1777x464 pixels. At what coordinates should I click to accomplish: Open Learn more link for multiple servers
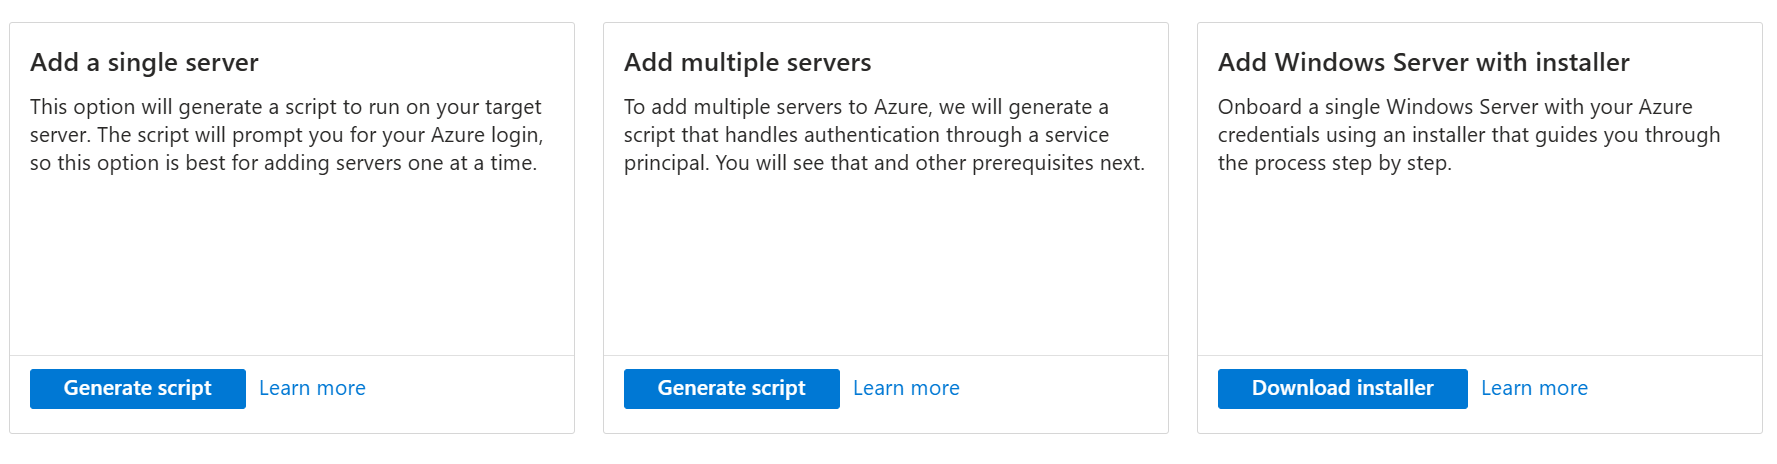pyautogui.click(x=906, y=389)
